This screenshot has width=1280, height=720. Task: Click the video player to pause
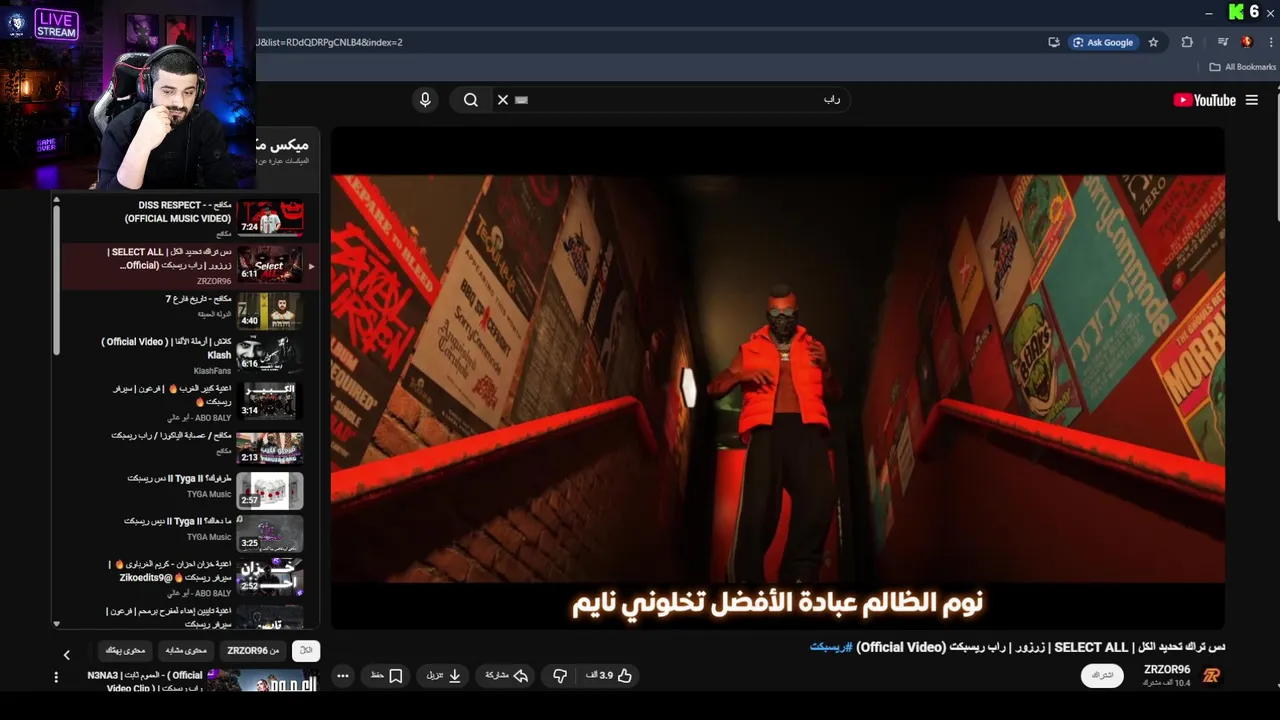[x=778, y=378]
